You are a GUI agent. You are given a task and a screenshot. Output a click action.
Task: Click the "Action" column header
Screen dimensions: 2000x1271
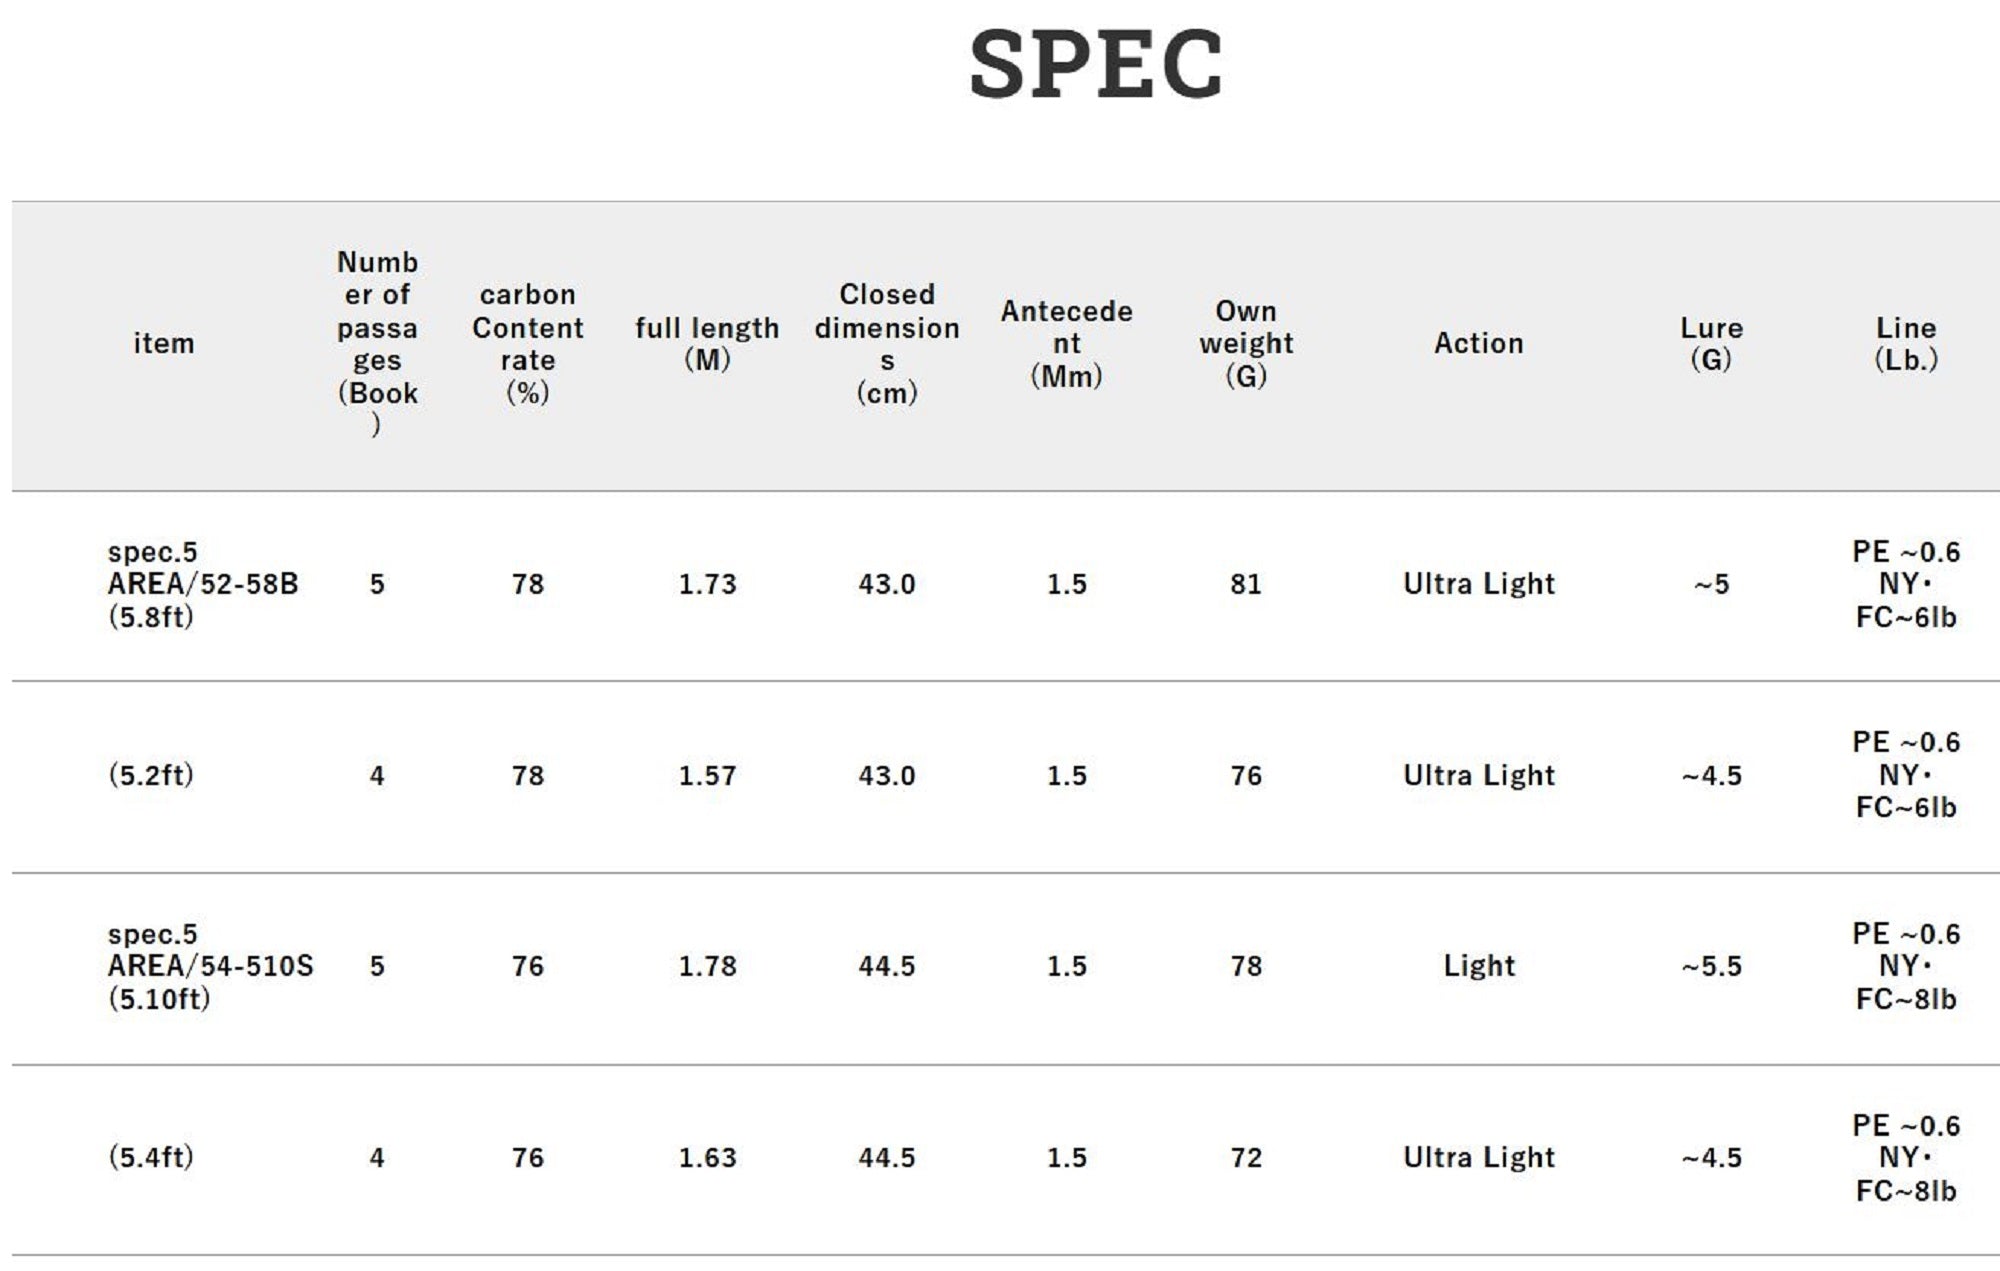tap(1478, 344)
